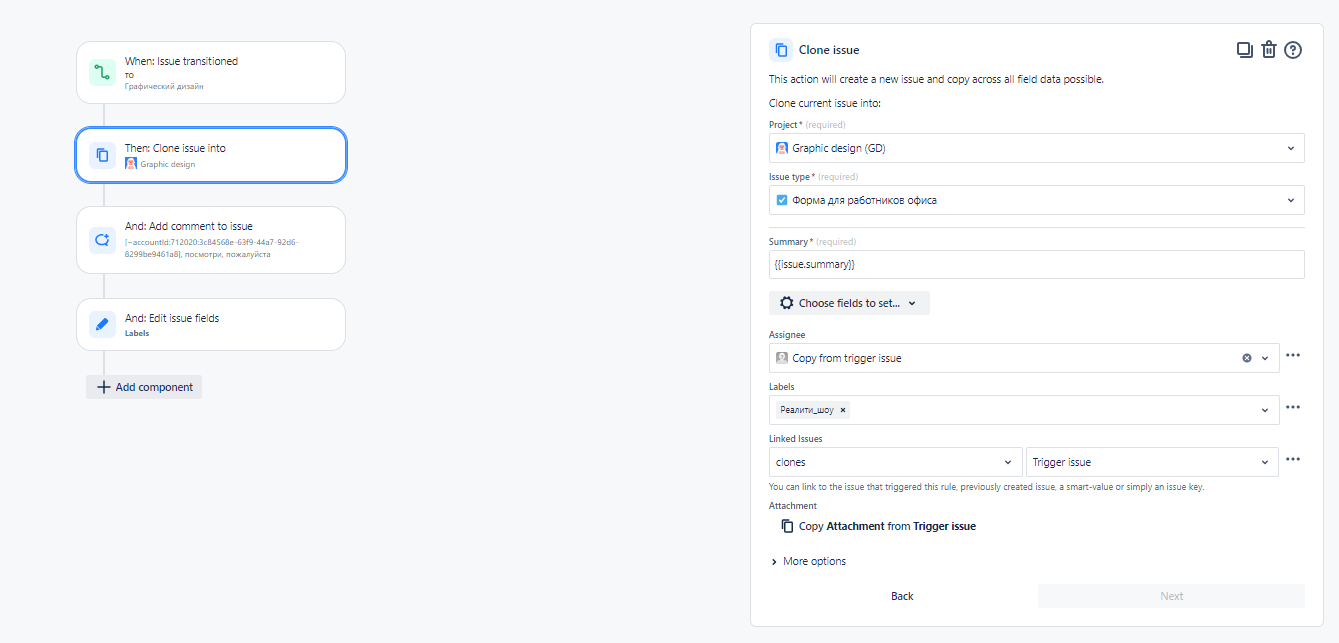1339x643 pixels.
Task: Open help for Clone issue action
Action: pyautogui.click(x=1293, y=50)
